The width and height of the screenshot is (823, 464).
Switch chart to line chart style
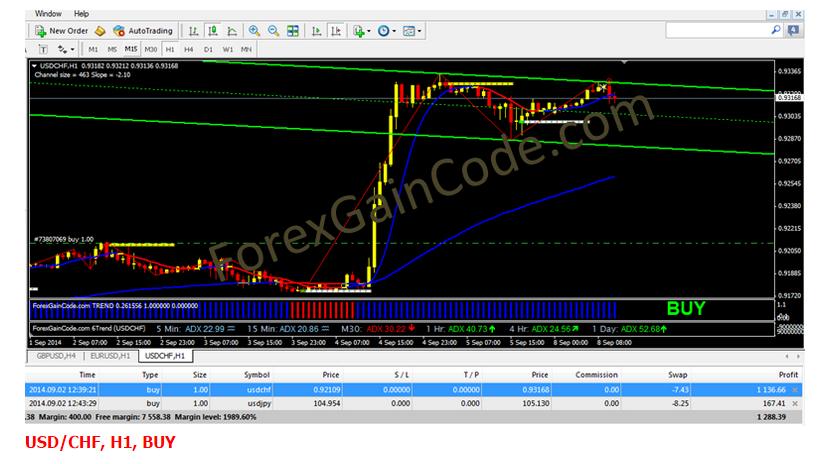point(231,31)
